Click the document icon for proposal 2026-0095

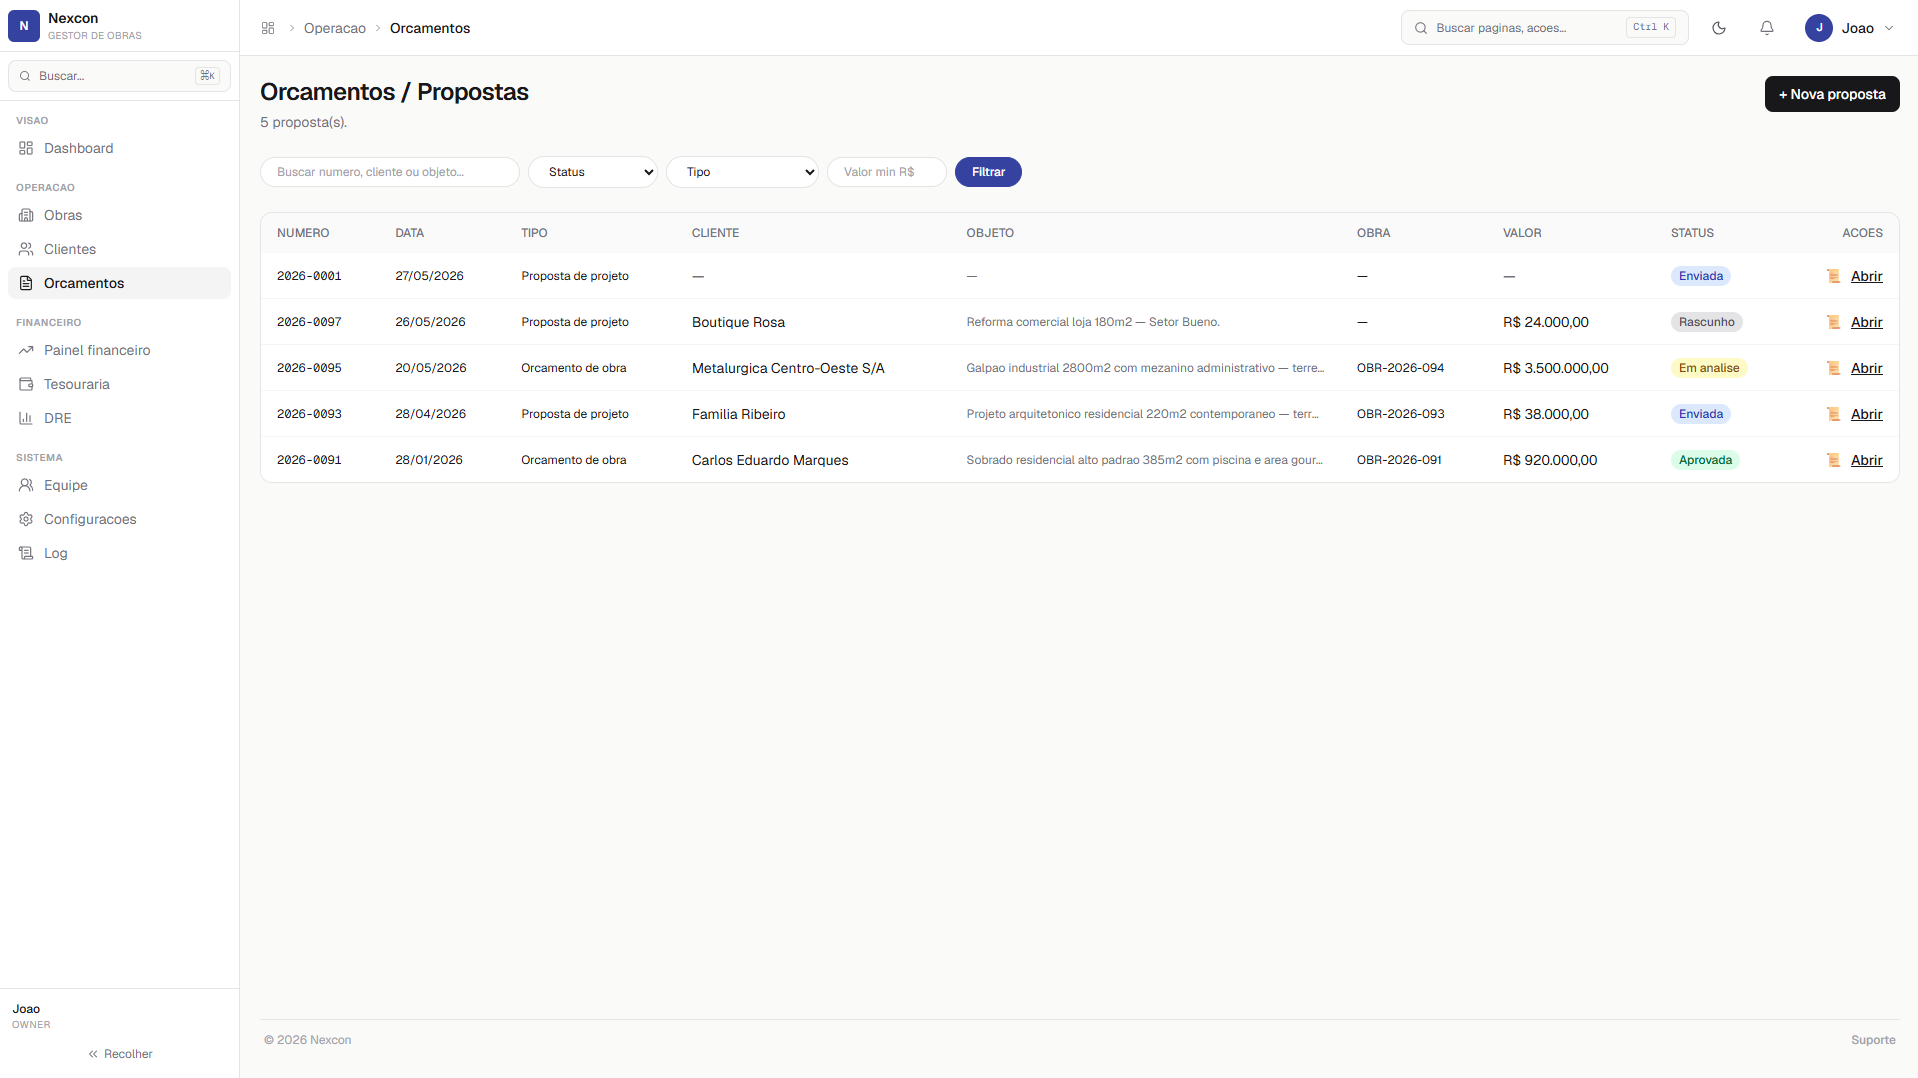click(x=1833, y=368)
